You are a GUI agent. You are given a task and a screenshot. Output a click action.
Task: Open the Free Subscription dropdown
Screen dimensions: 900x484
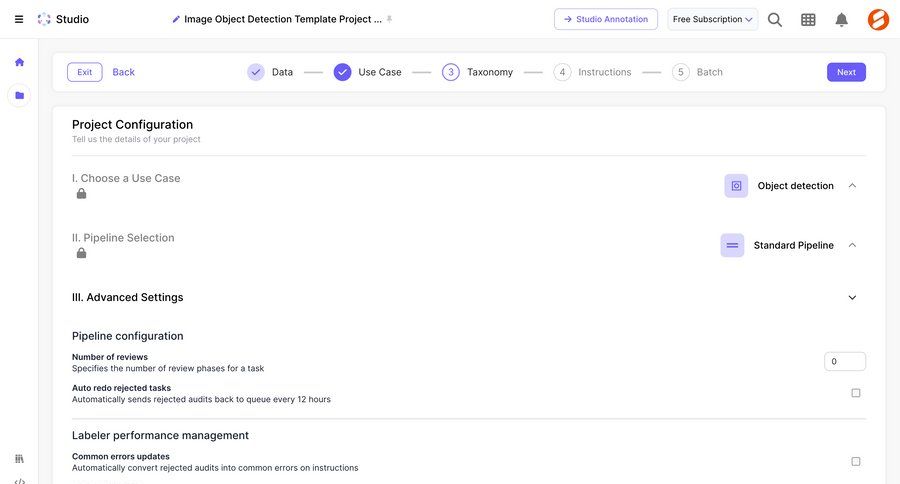coord(712,19)
